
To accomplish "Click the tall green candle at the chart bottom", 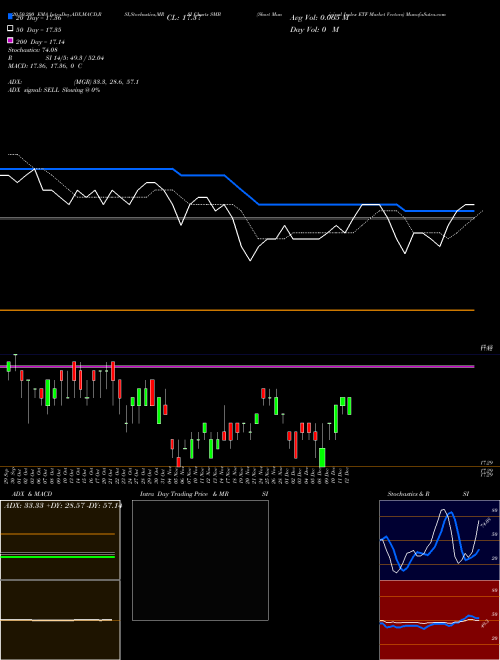I will (322, 457).
